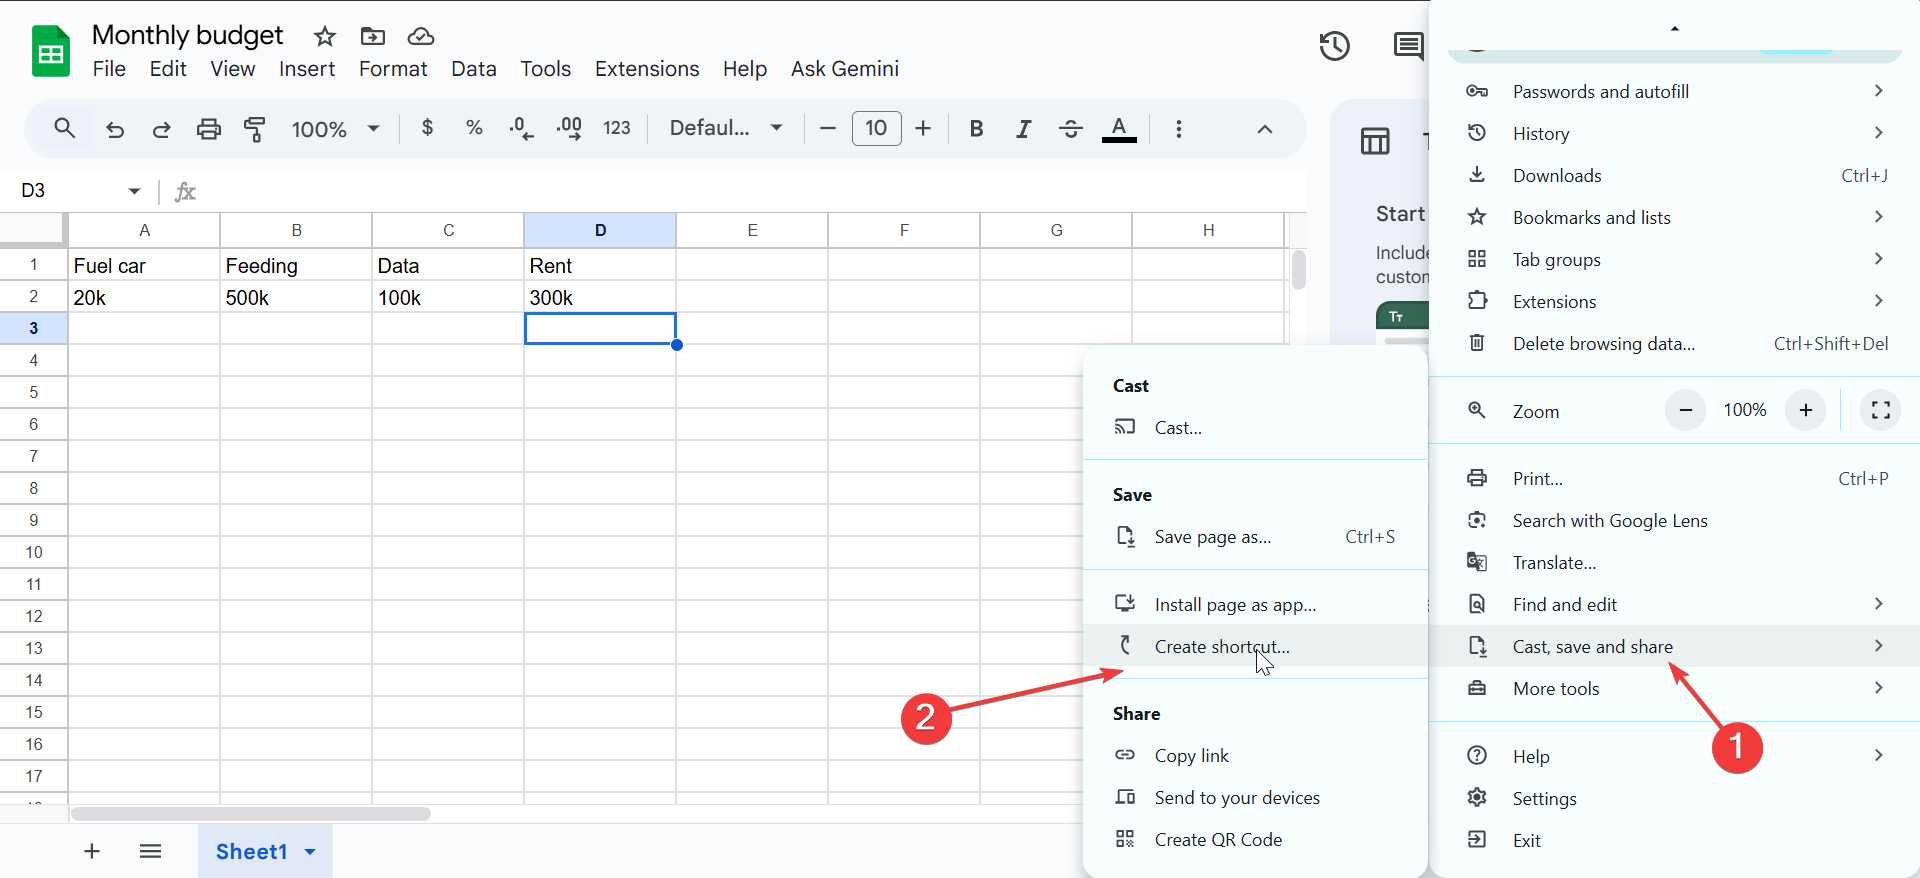
Task: Toggle strikethrough formatting
Action: tap(1070, 128)
